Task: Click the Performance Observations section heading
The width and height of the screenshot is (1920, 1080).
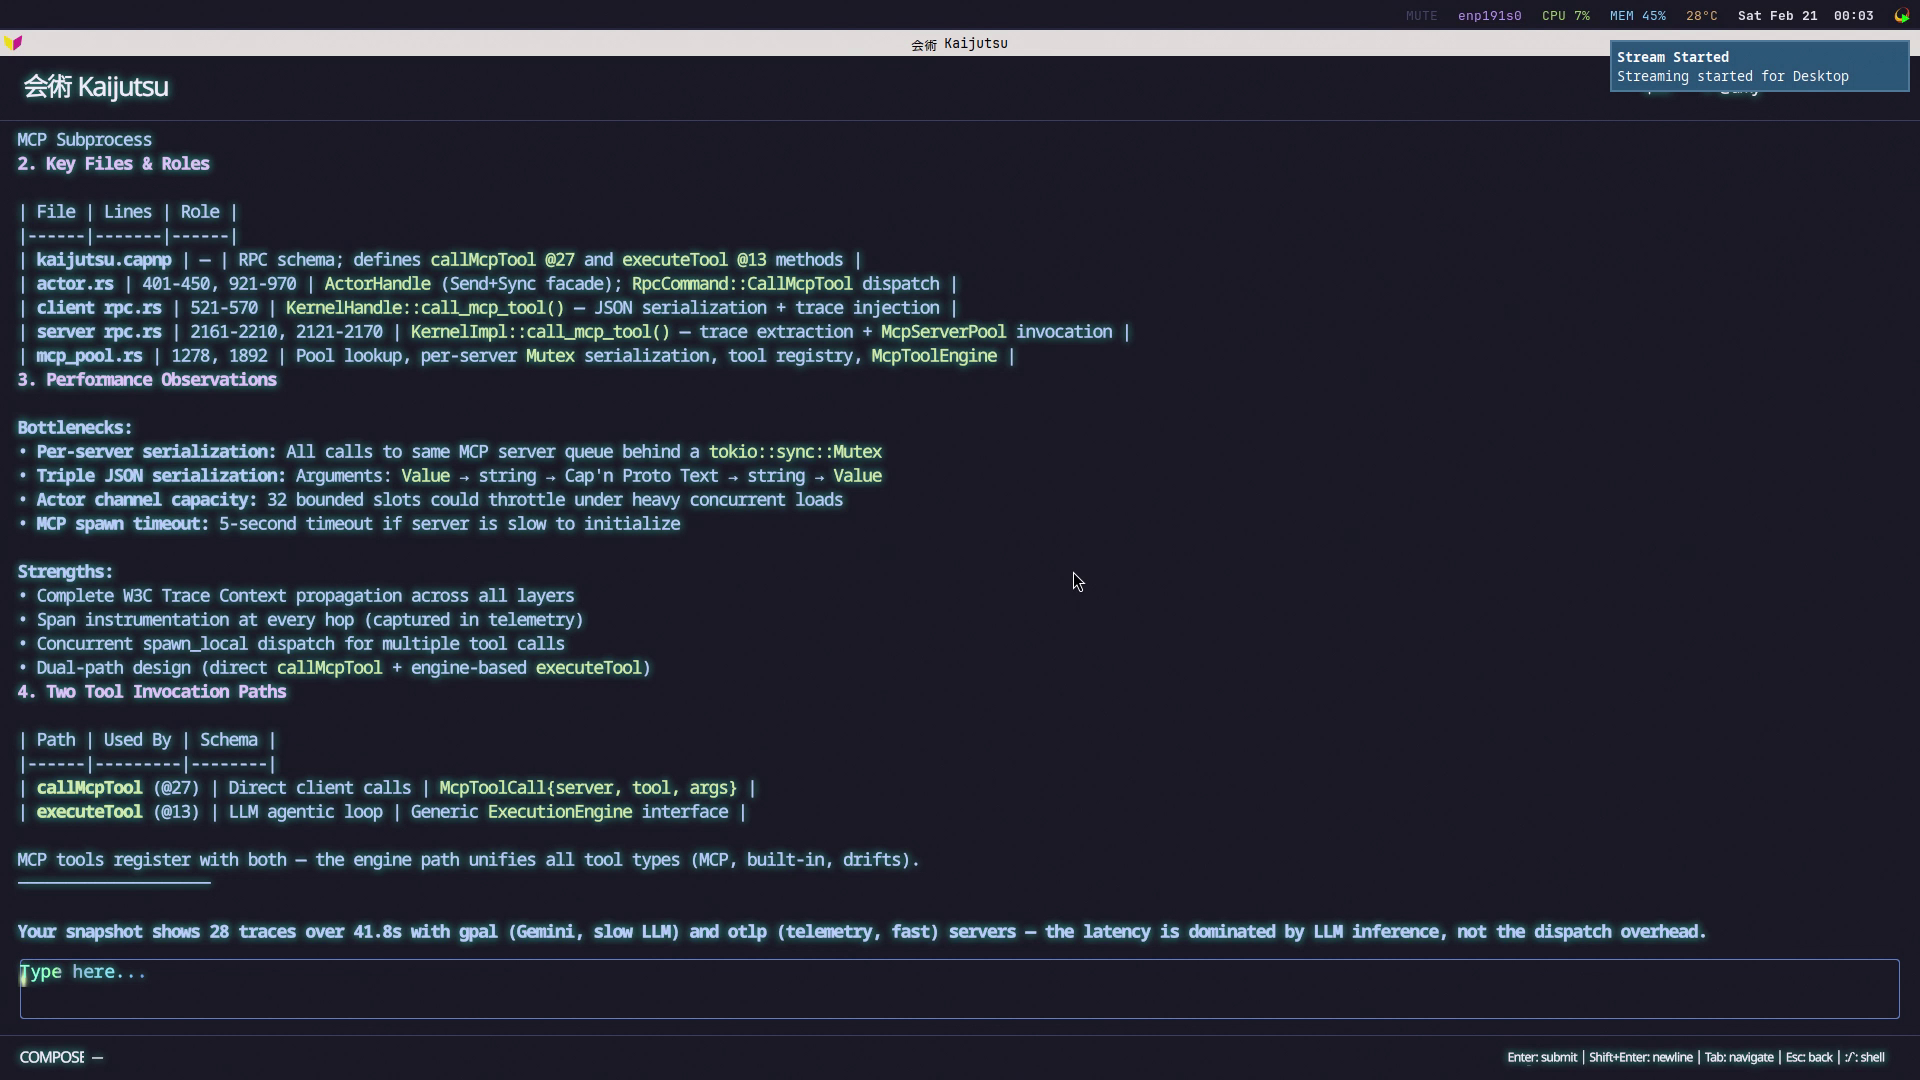Action: tap(147, 380)
